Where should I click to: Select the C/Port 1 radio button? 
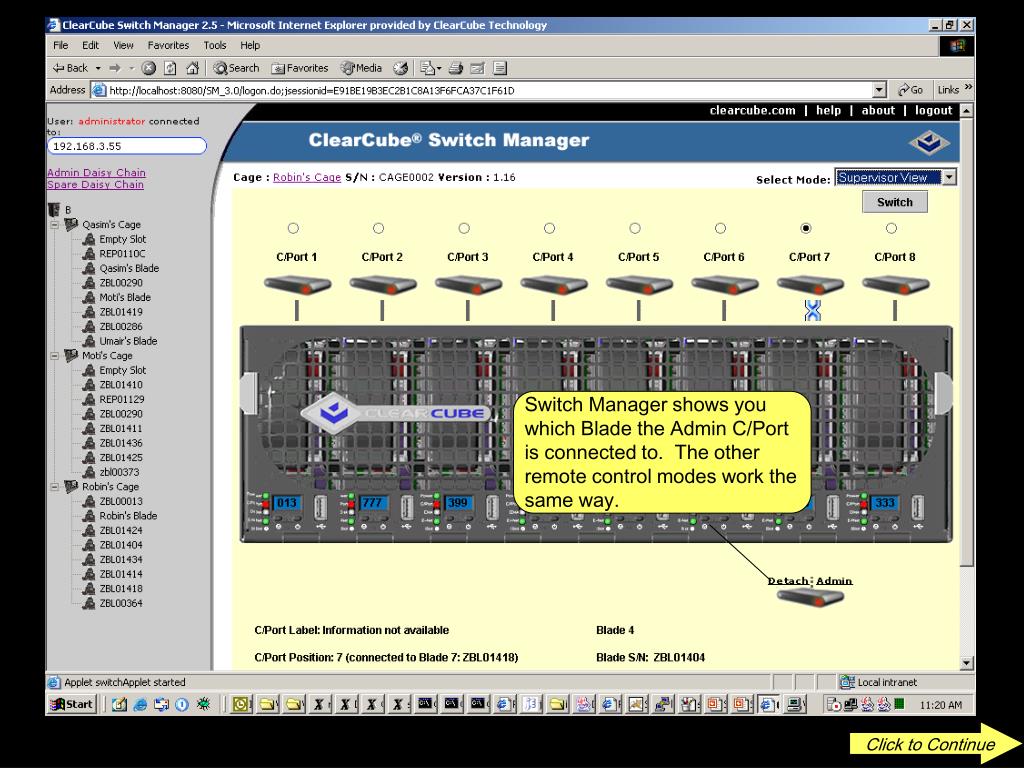pyautogui.click(x=293, y=228)
